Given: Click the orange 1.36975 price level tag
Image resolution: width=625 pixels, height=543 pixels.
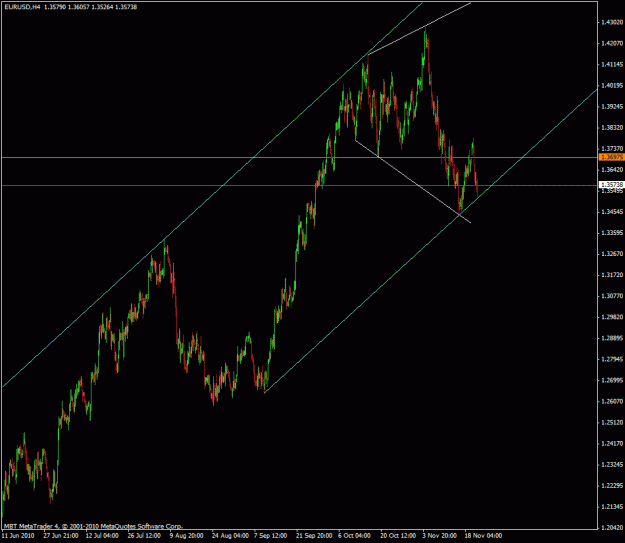Looking at the screenshot, I should click(611, 157).
